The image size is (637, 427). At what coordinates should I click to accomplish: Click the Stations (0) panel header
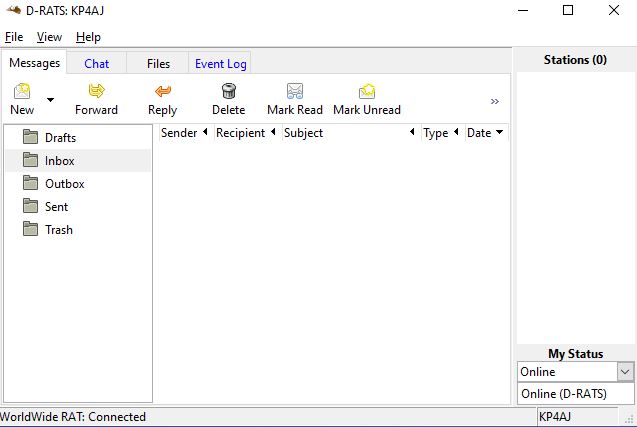point(575,60)
